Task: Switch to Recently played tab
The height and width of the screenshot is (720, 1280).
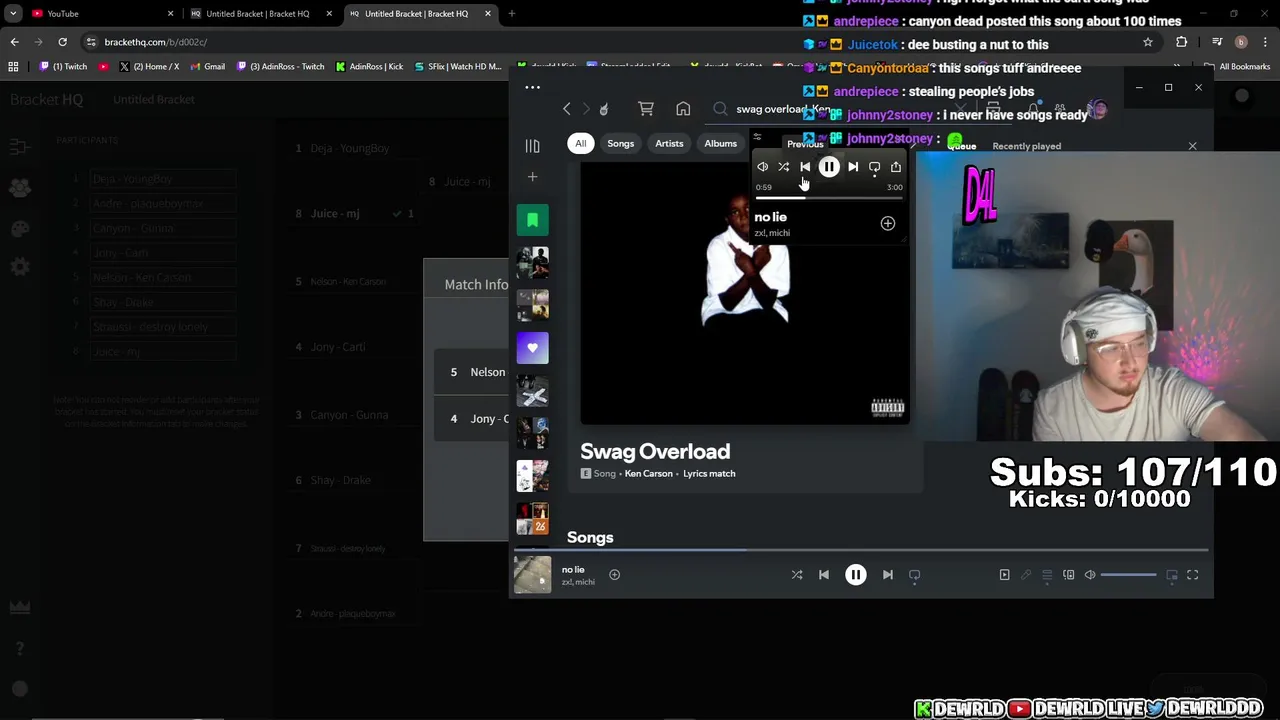Action: click(1026, 146)
